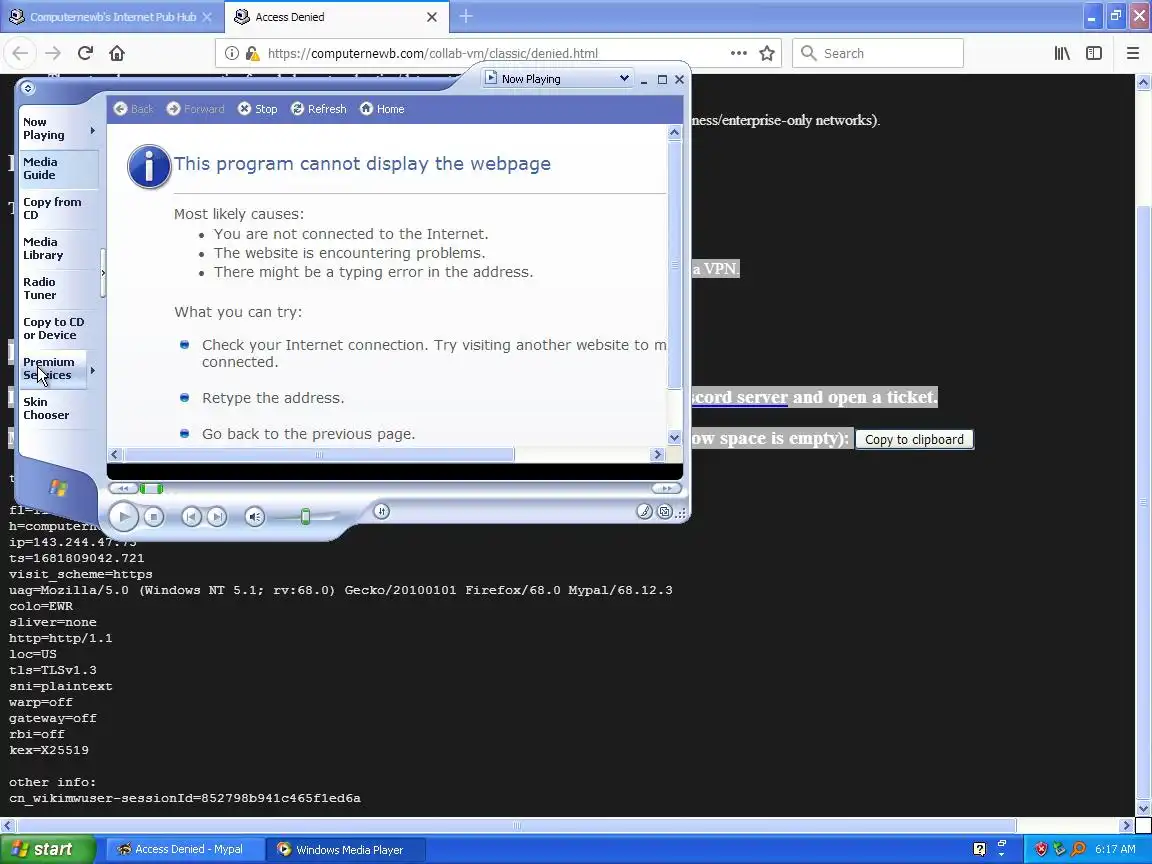Open browser home page

117,53
